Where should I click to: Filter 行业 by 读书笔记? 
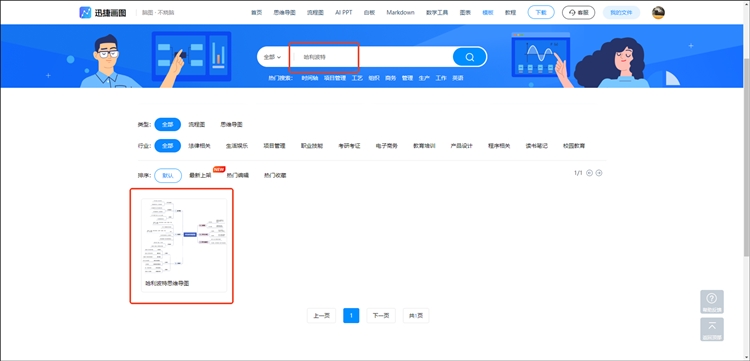pos(537,146)
